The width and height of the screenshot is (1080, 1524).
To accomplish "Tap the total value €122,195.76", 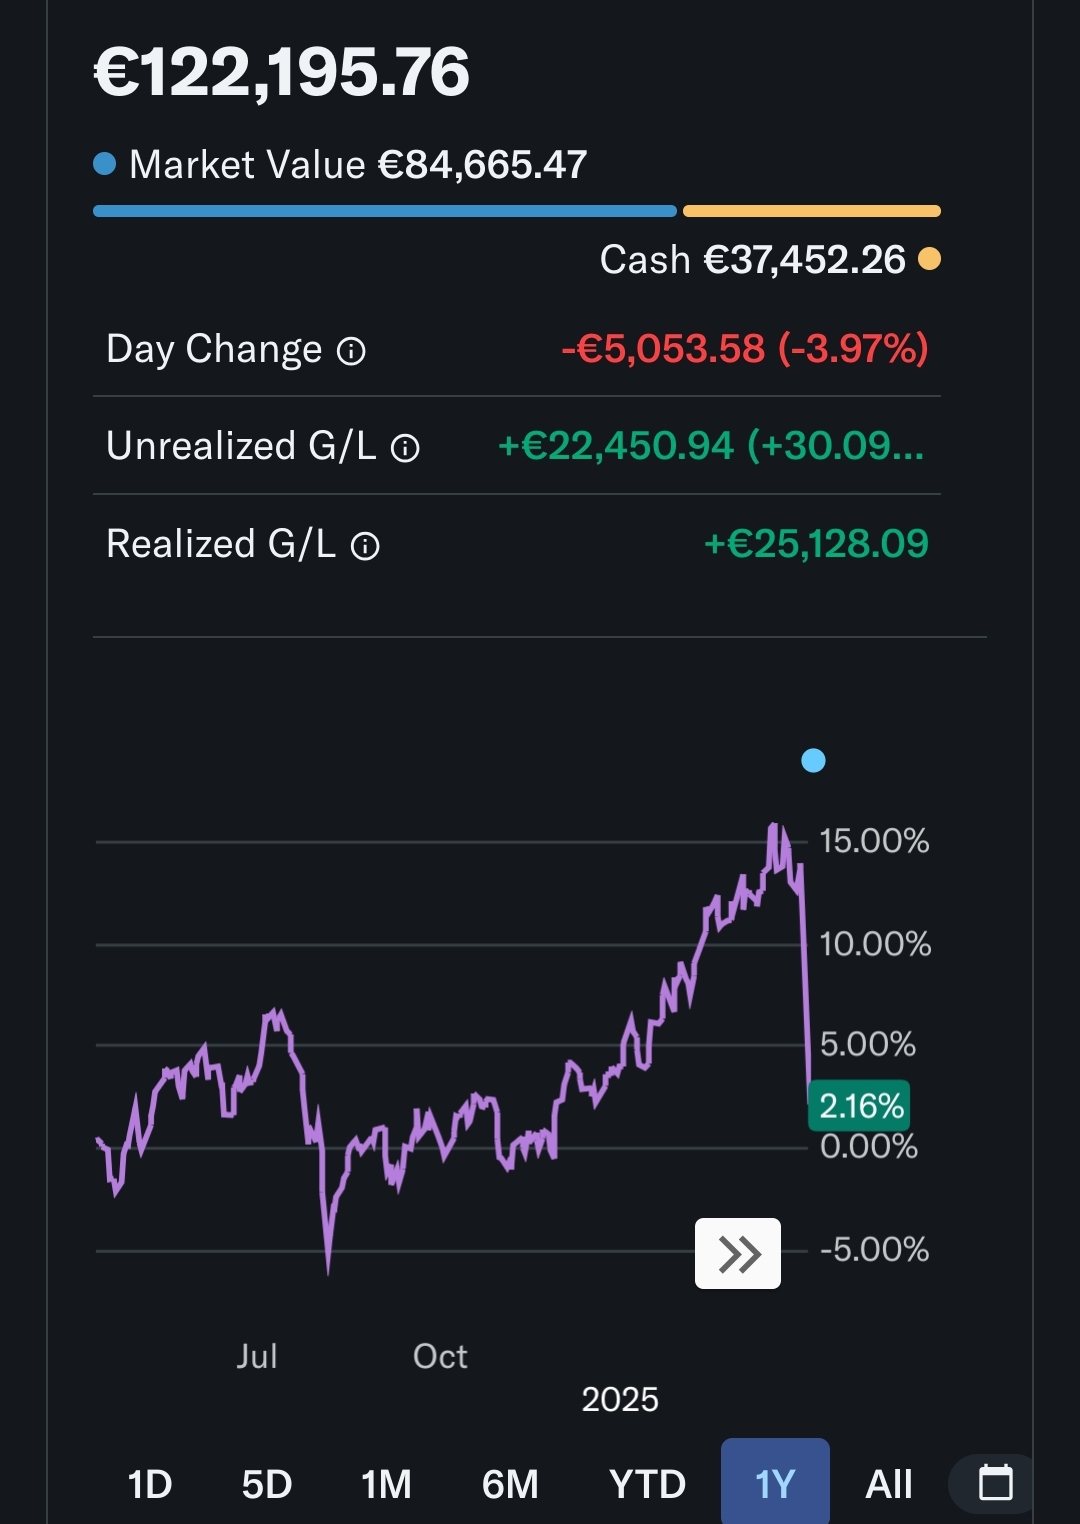I will (282, 72).
